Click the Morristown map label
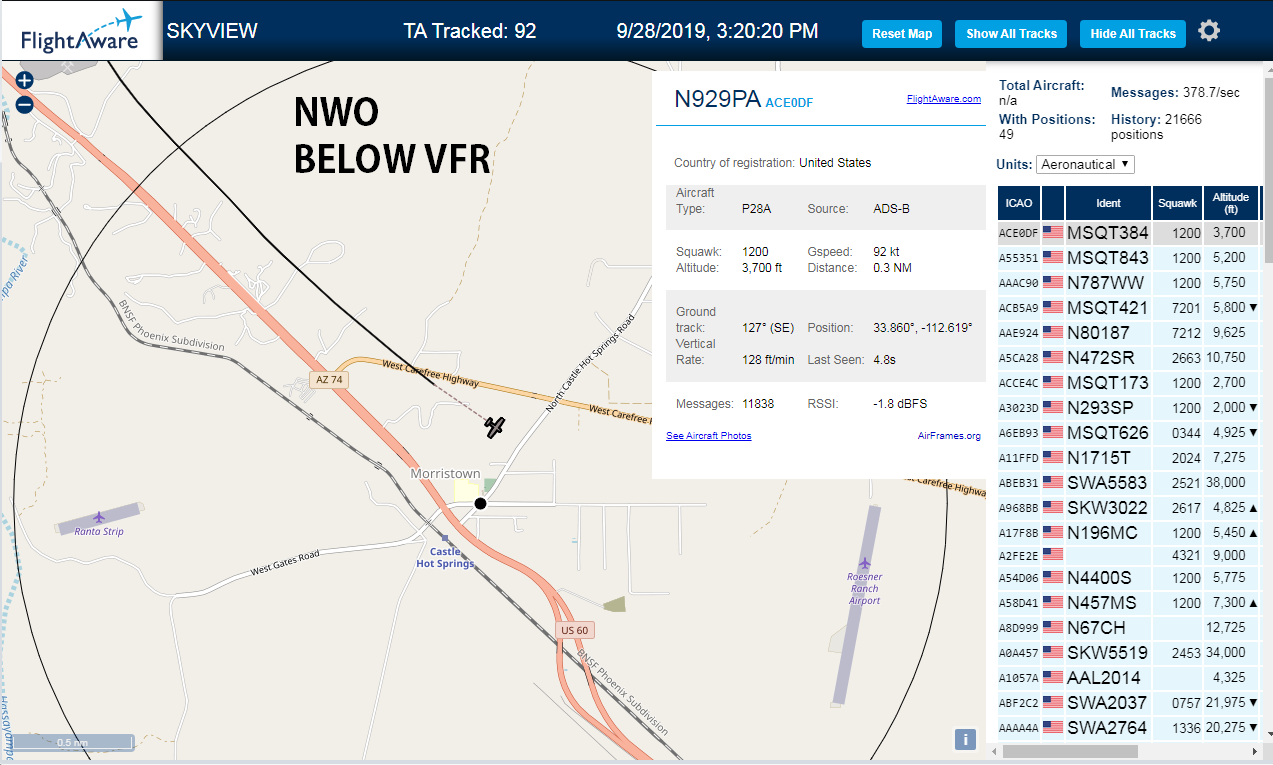The image size is (1273, 765). 445,474
